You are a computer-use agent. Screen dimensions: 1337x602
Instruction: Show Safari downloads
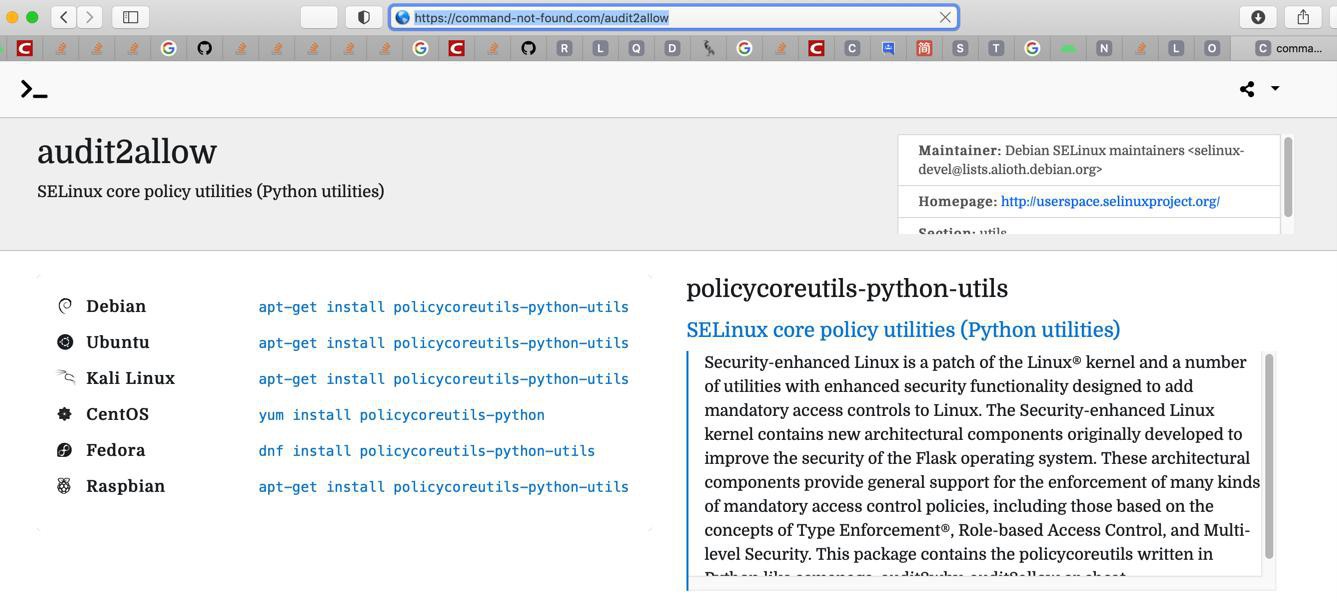[1258, 17]
